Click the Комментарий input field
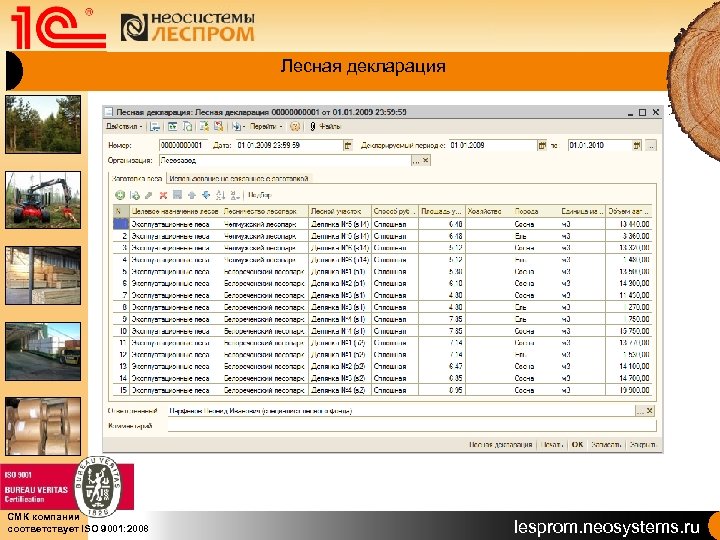Screen dimensions: 720x540 click(x=412, y=426)
